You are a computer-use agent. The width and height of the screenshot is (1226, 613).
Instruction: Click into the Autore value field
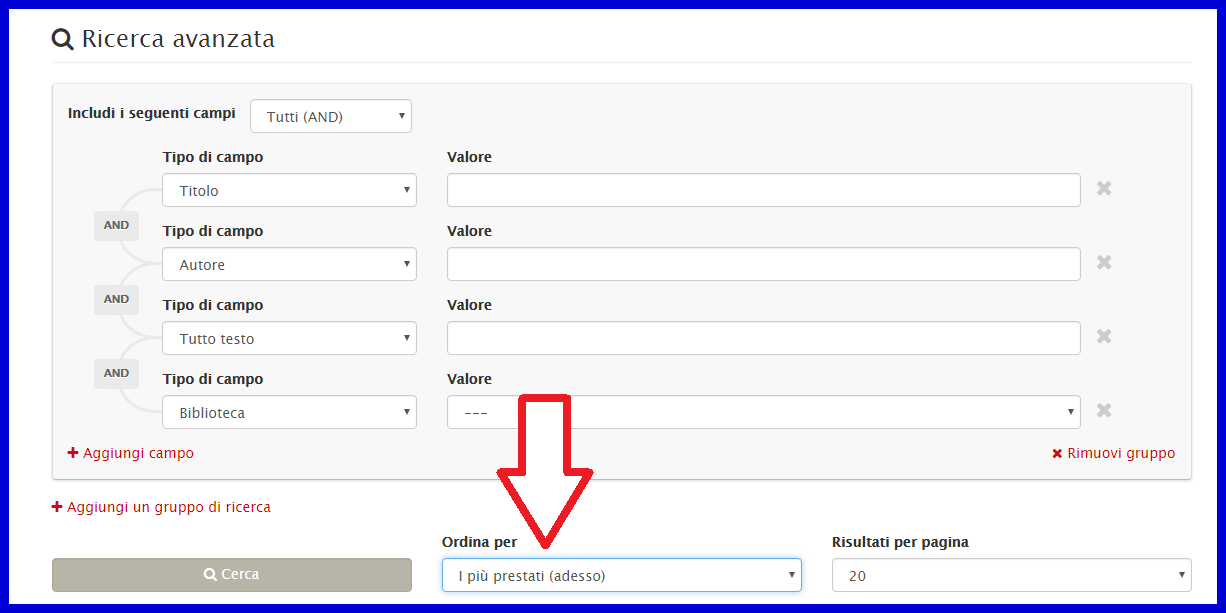coord(763,264)
